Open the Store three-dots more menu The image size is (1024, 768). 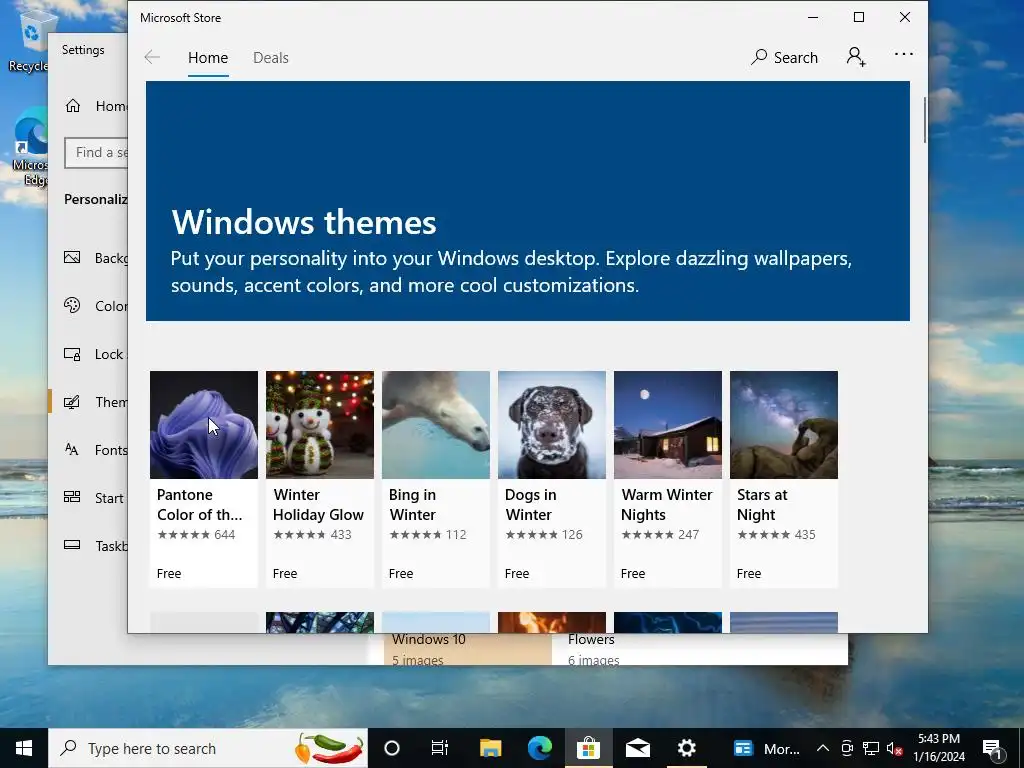(904, 54)
